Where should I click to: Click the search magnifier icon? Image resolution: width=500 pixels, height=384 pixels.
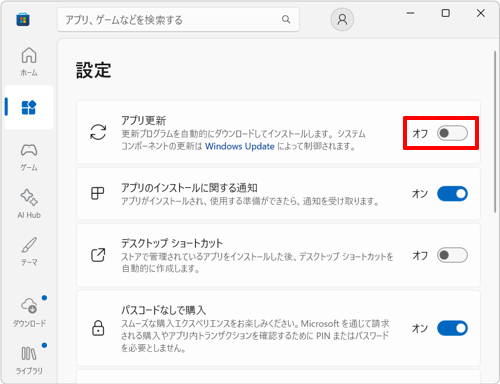pyautogui.click(x=286, y=19)
